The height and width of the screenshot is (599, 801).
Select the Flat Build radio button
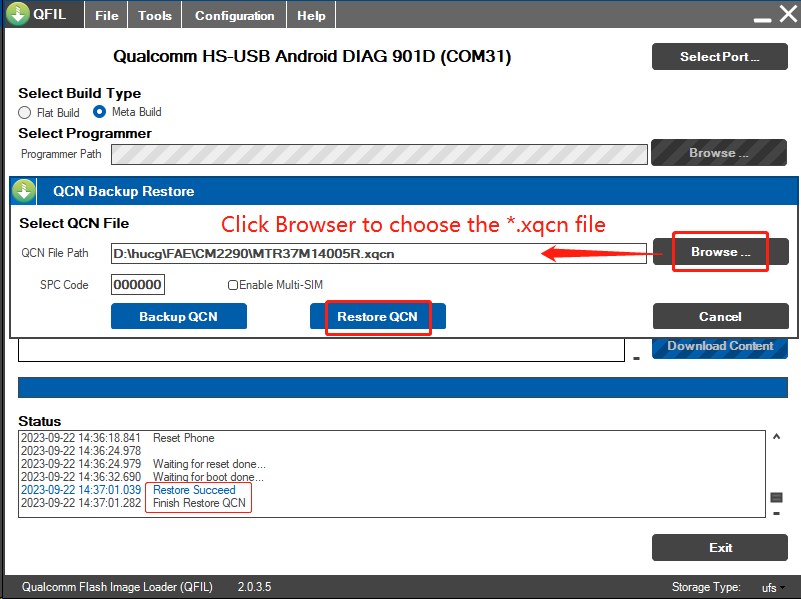(x=25, y=112)
